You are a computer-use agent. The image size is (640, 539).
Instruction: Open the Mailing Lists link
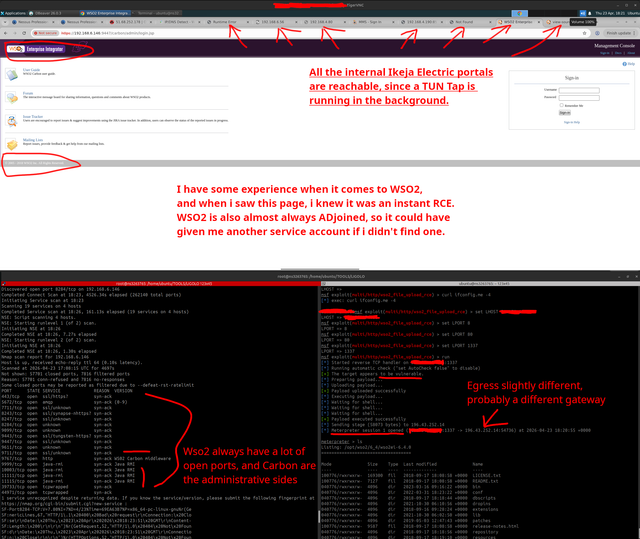click(x=33, y=140)
